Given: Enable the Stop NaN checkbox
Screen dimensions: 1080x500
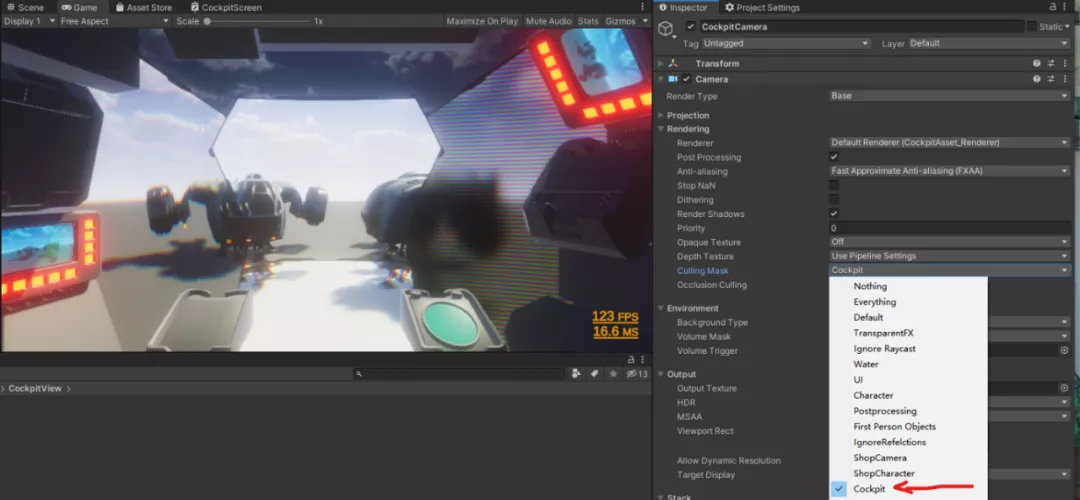Looking at the screenshot, I should coord(833,185).
